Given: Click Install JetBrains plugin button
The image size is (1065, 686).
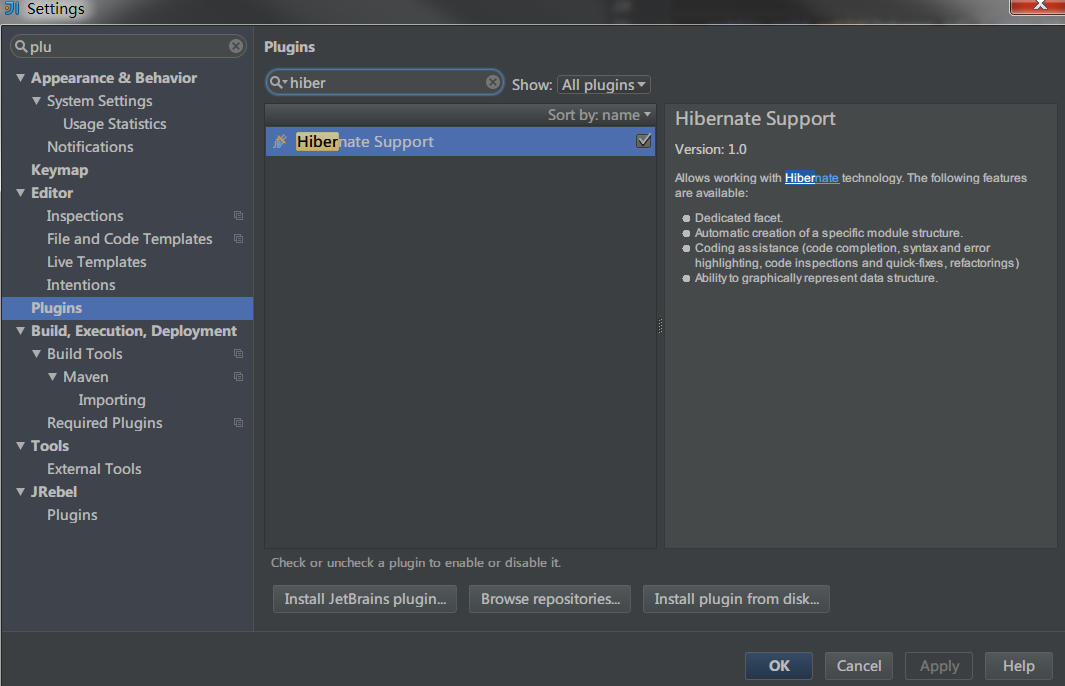Looking at the screenshot, I should (365, 599).
